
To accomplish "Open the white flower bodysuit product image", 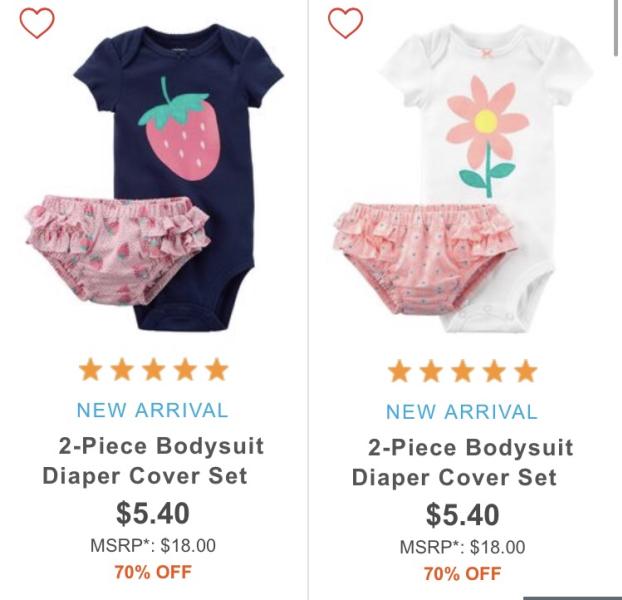I will [463, 178].
